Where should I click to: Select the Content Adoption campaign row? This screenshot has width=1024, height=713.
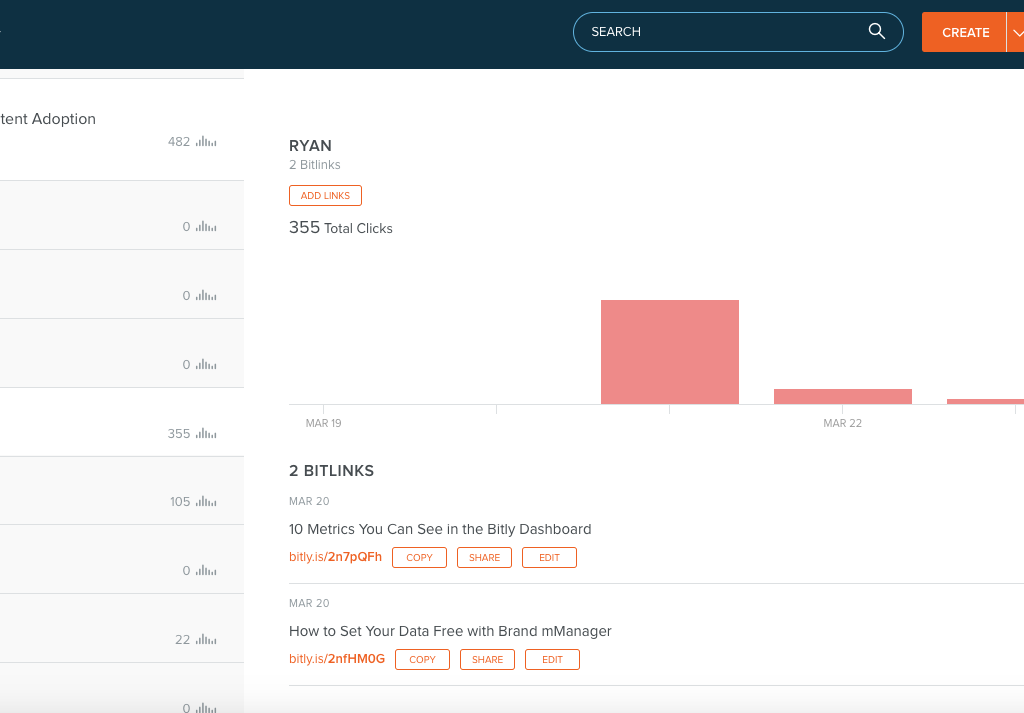point(121,130)
